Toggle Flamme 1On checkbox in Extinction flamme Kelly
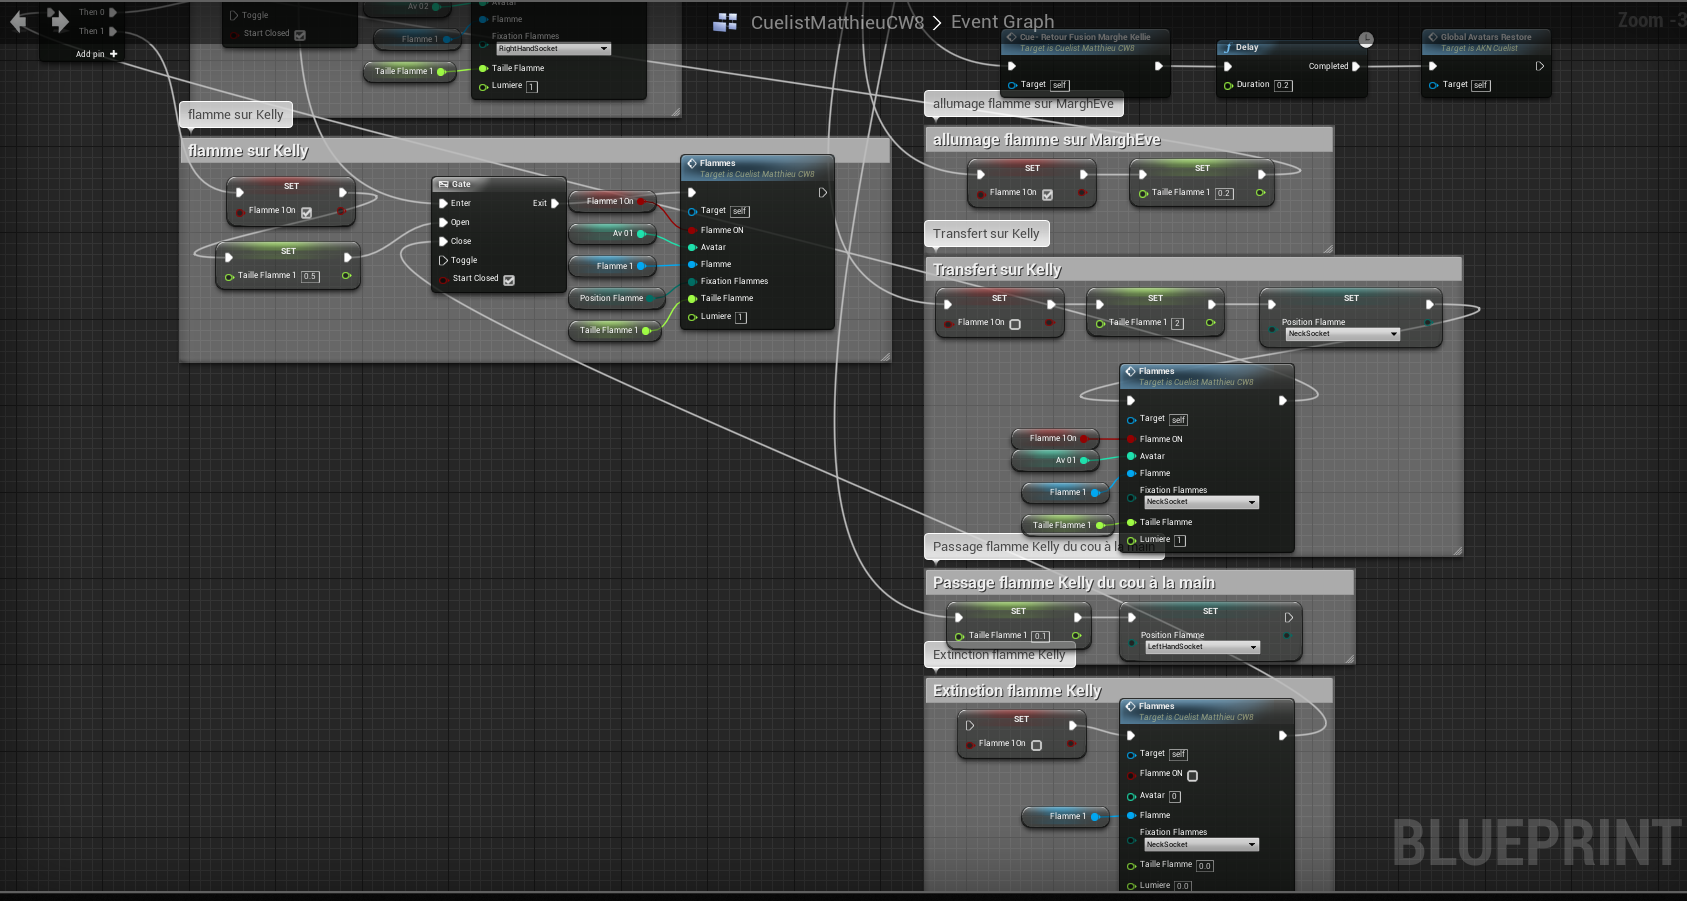 pyautogui.click(x=1036, y=745)
